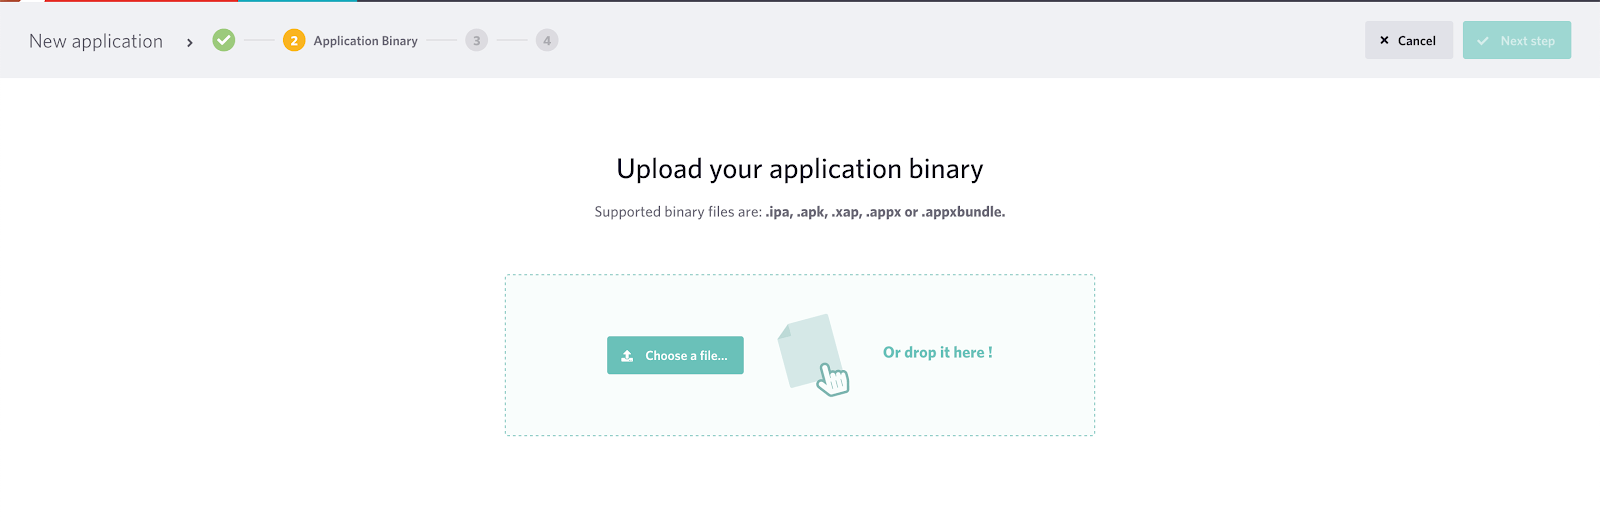Click the upload arrow icon on Choose a file

click(x=627, y=356)
